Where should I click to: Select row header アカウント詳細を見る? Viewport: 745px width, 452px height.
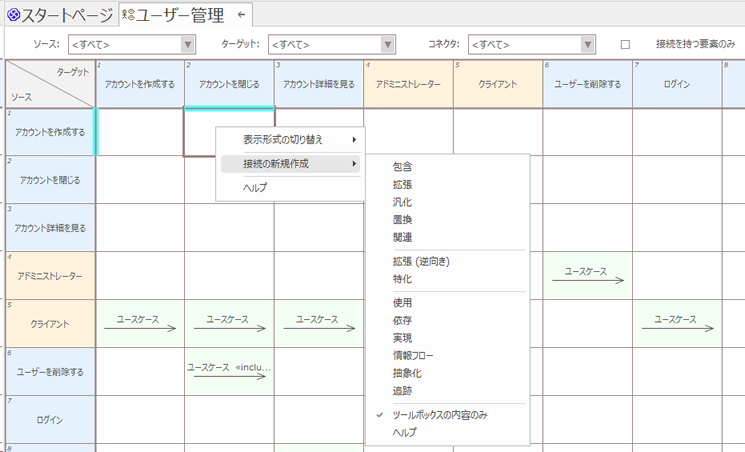(x=50, y=228)
